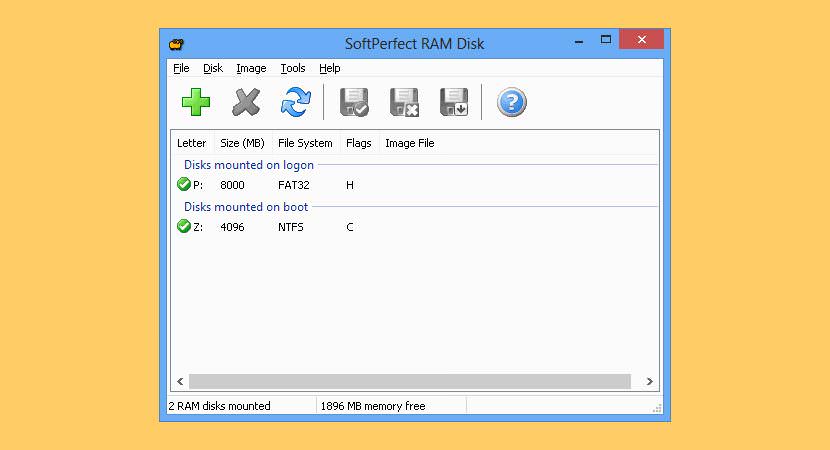Sort by the Flags column header

359,143
